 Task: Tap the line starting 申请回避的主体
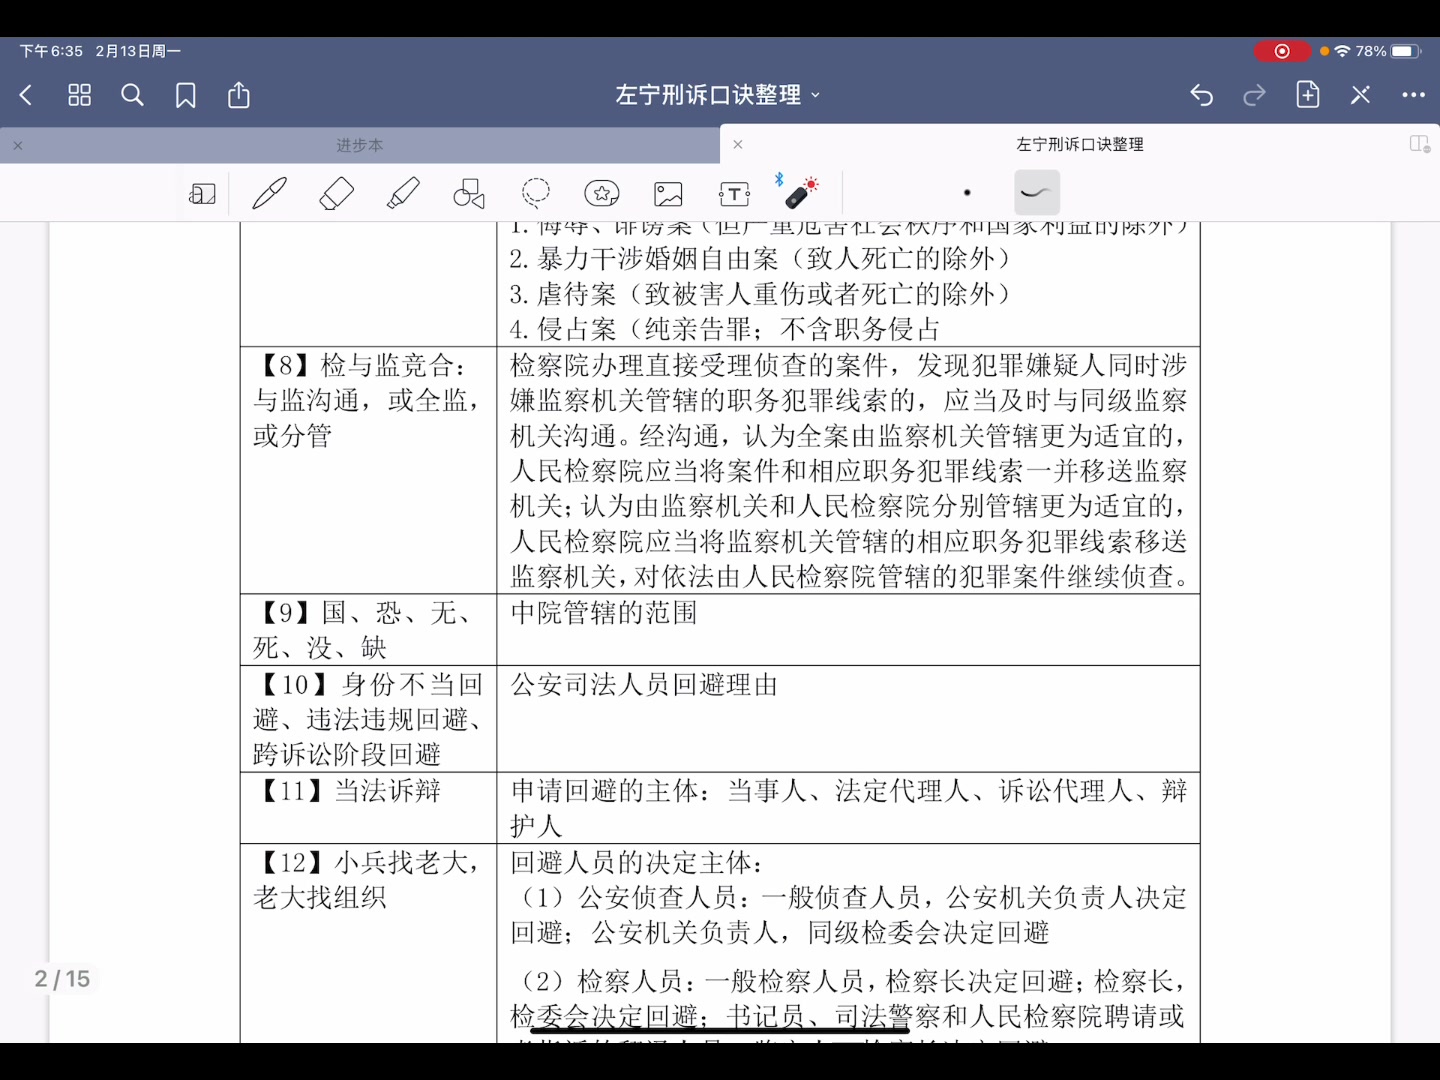(x=849, y=790)
